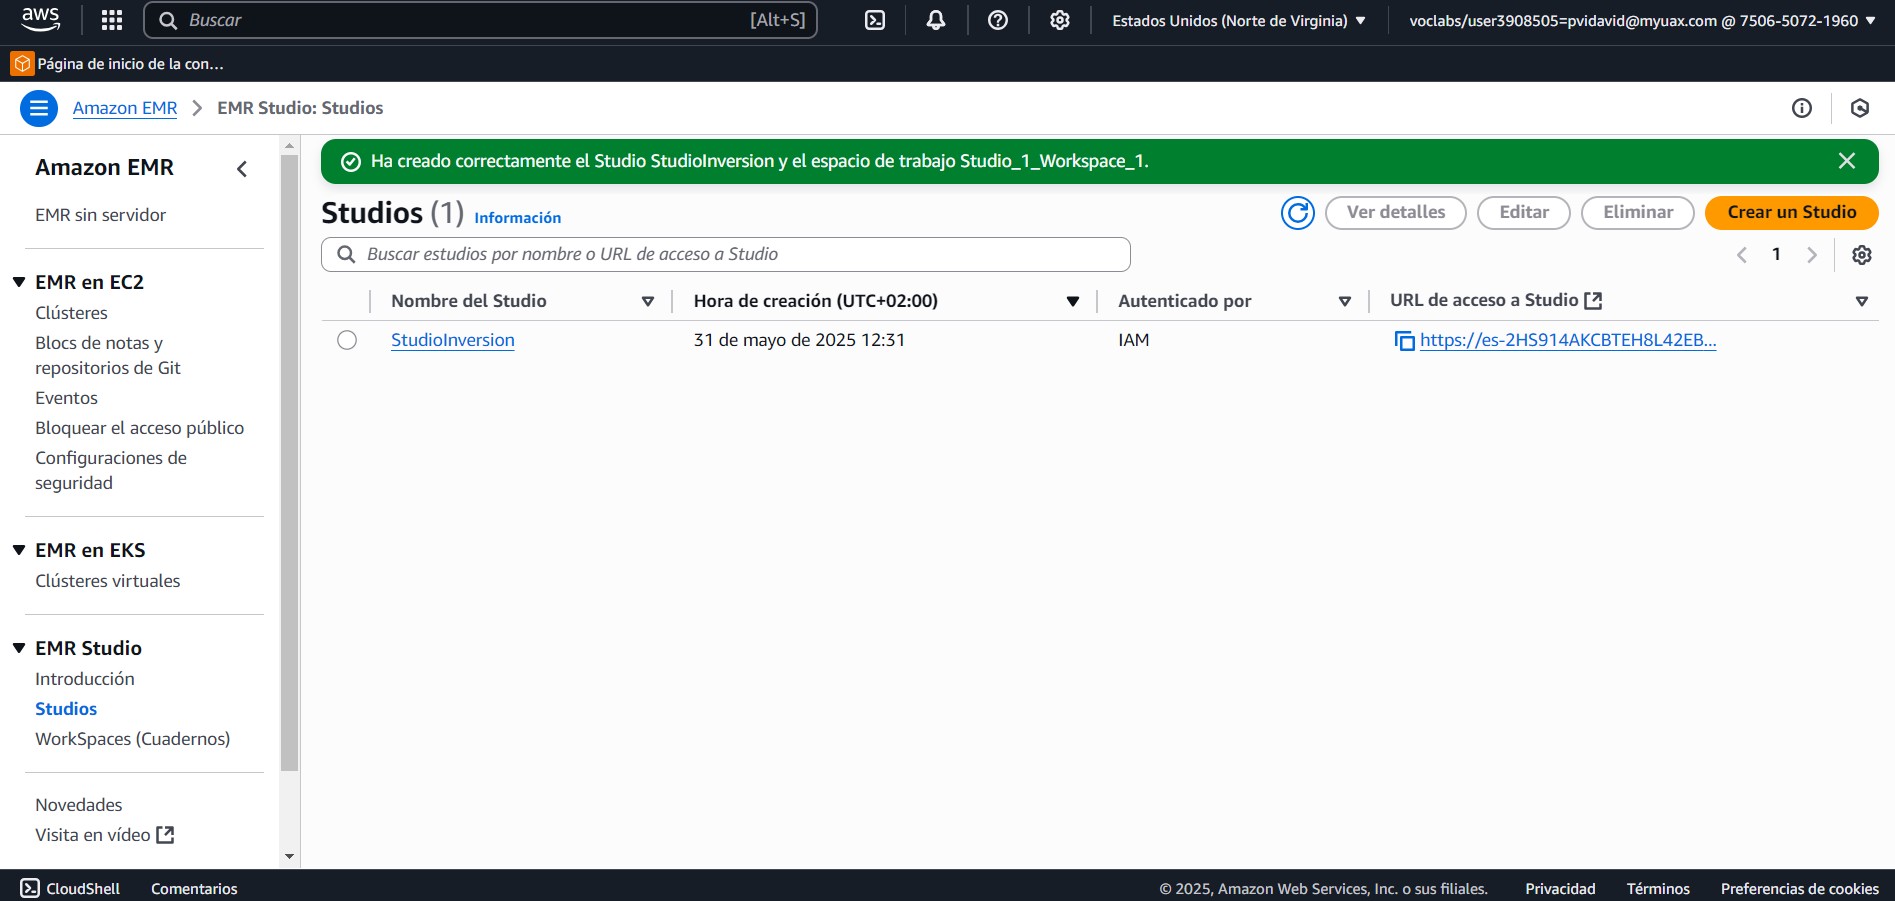Screen dimensions: 1895x901
Task: Click Crear un Studio button
Action: click(1791, 212)
